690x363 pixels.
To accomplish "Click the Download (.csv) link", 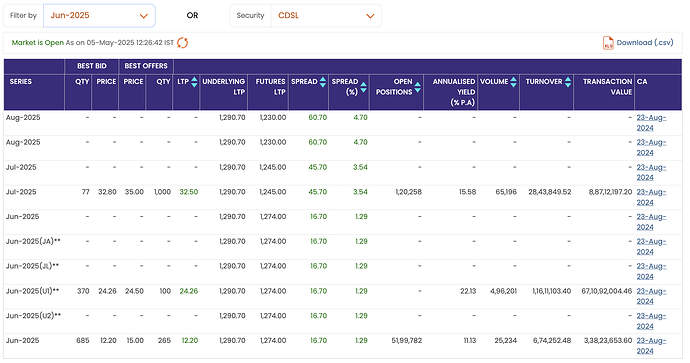I will 645,43.
